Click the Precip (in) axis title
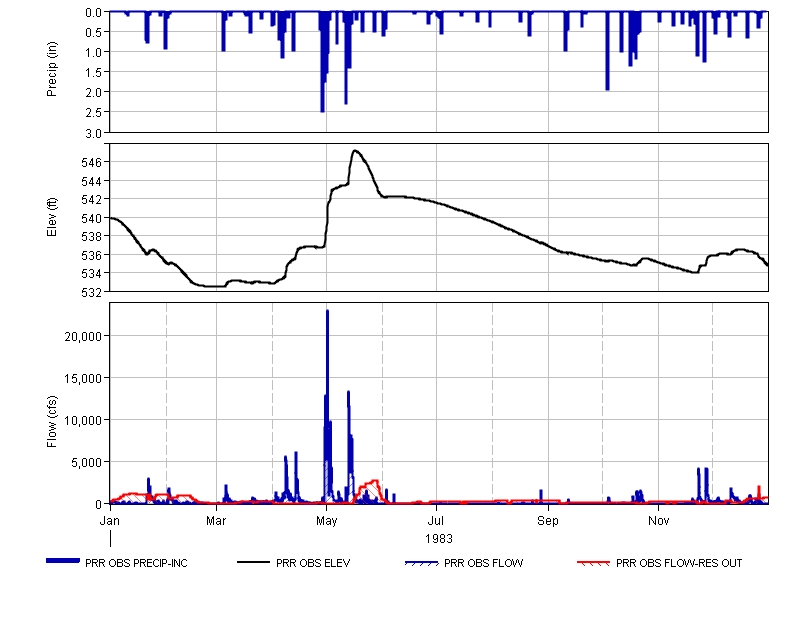Screen dimensions: 800x627 click(53, 71)
